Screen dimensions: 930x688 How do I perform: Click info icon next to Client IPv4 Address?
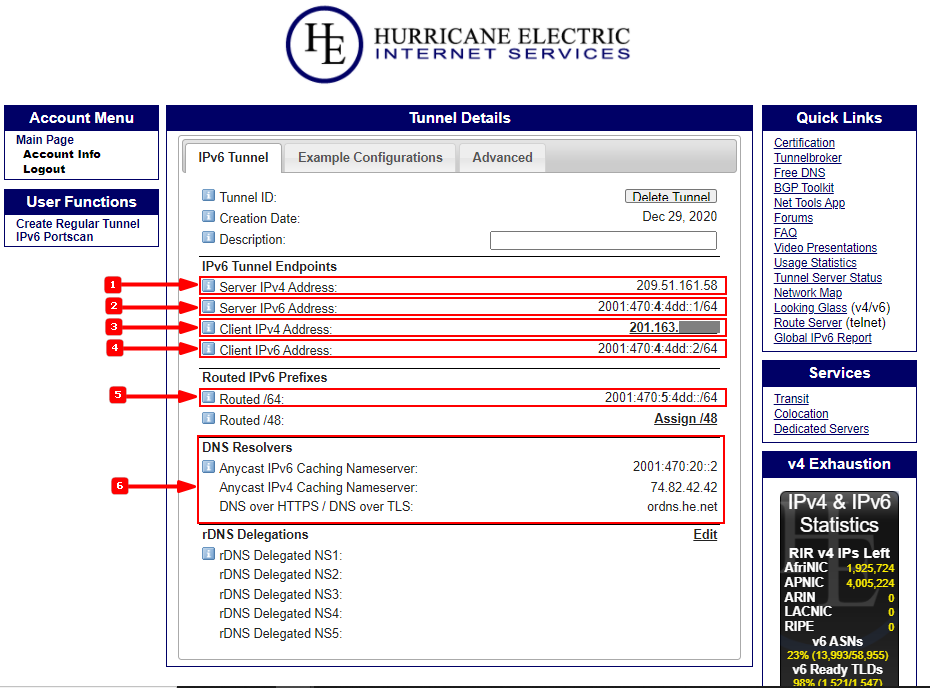point(208,328)
